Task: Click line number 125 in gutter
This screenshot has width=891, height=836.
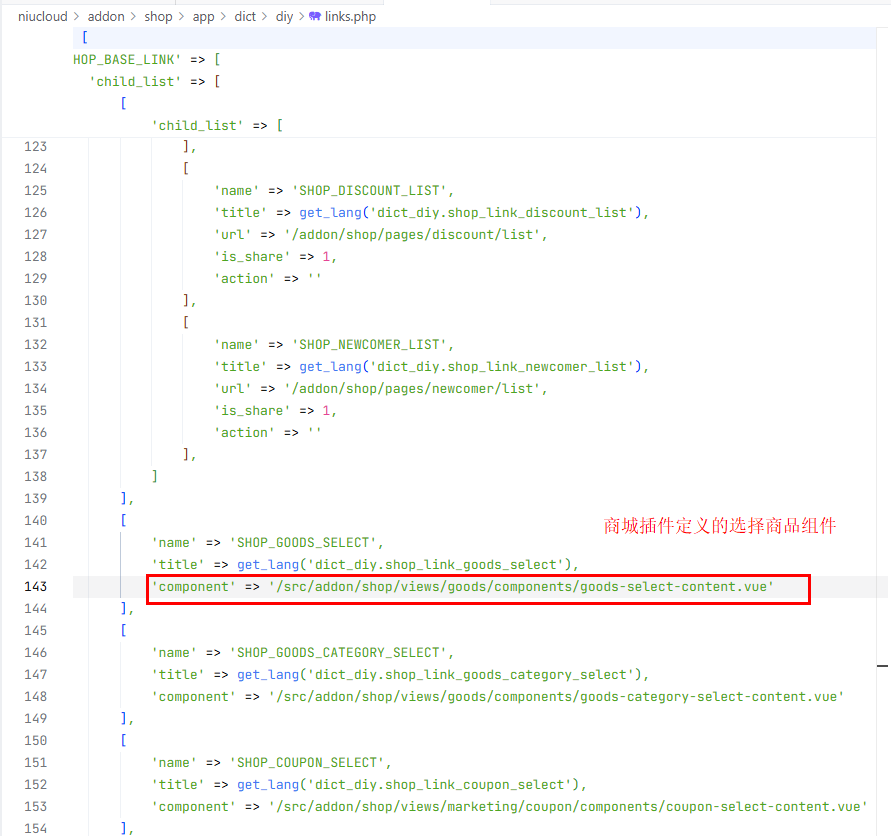Action: [x=35, y=191]
